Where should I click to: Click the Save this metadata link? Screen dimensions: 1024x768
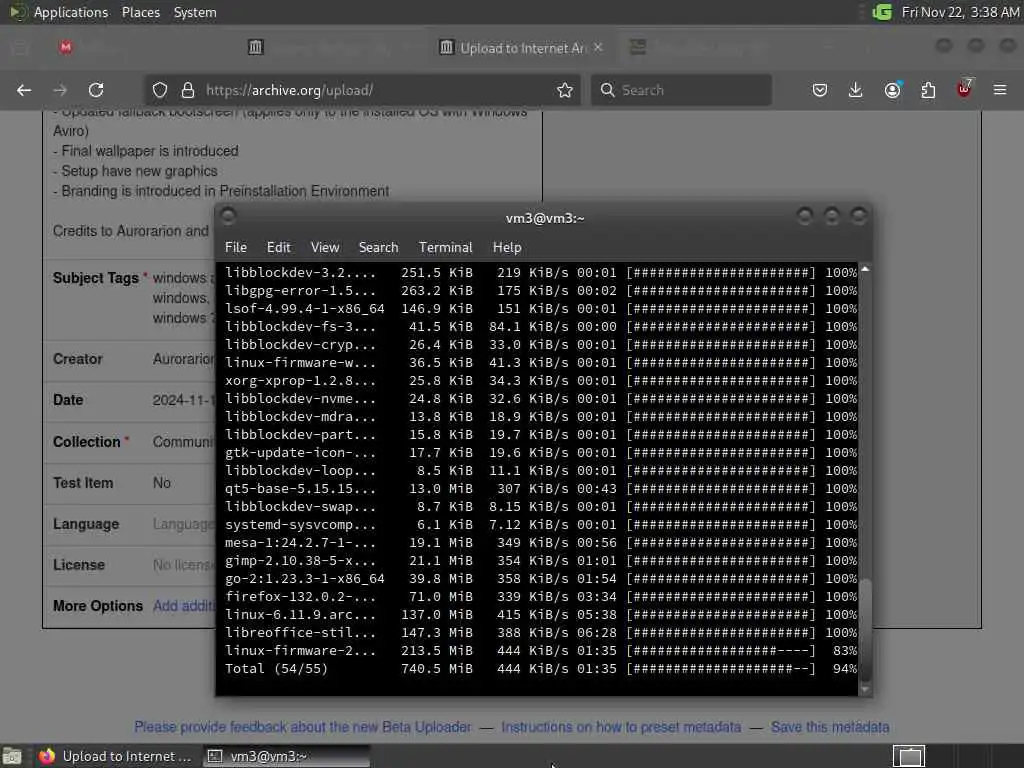click(x=830, y=727)
